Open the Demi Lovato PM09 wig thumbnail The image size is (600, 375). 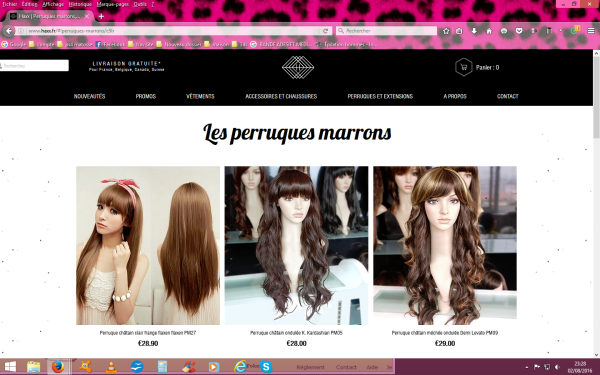coord(445,245)
